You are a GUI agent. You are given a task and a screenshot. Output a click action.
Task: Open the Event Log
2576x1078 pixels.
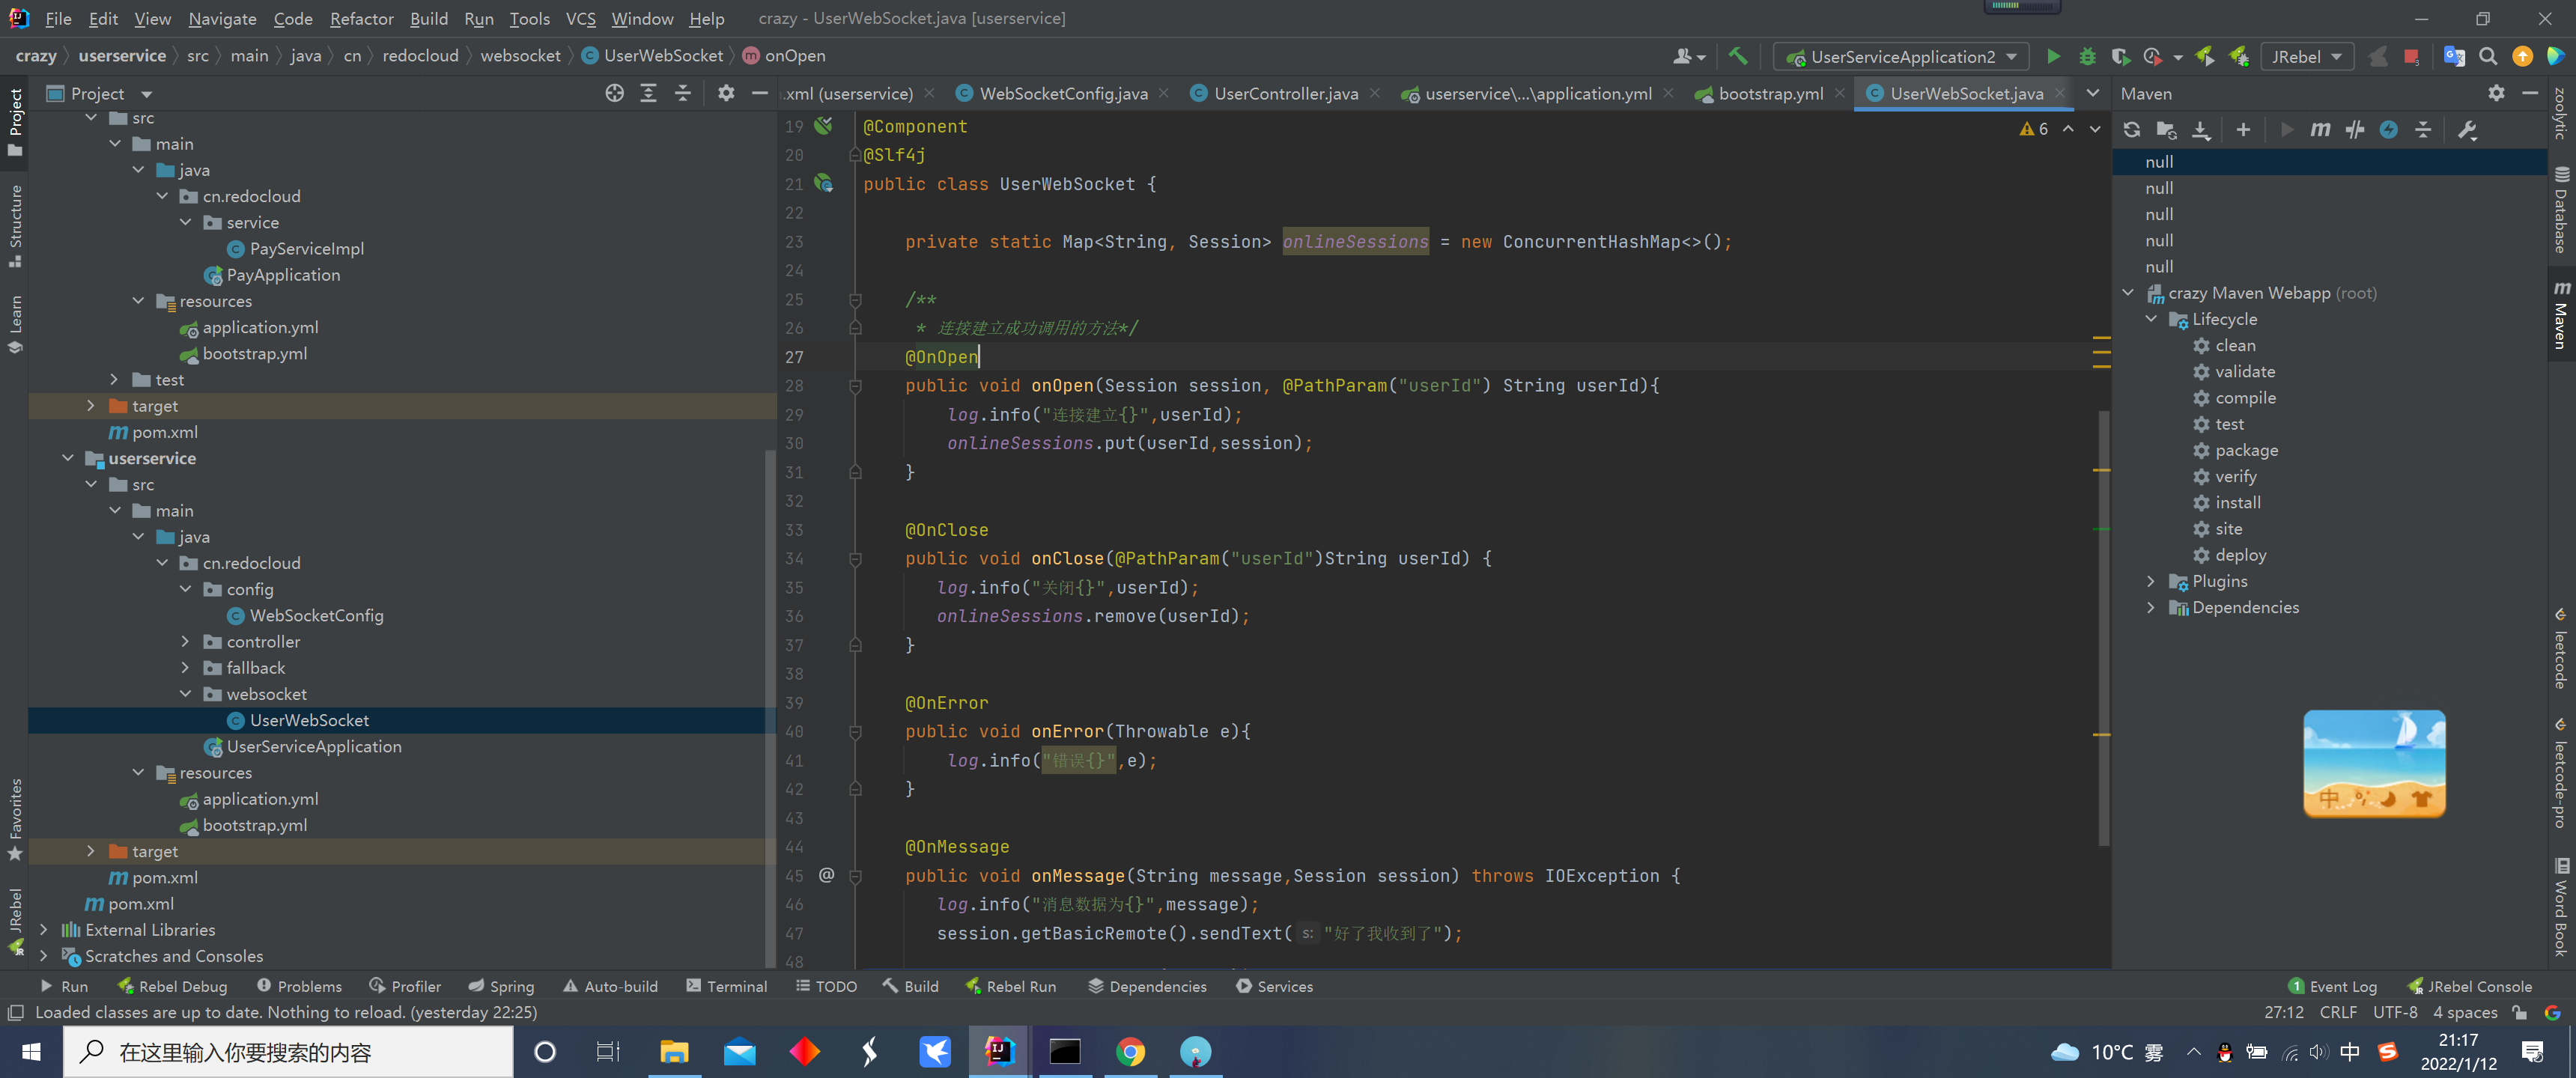click(x=2331, y=986)
